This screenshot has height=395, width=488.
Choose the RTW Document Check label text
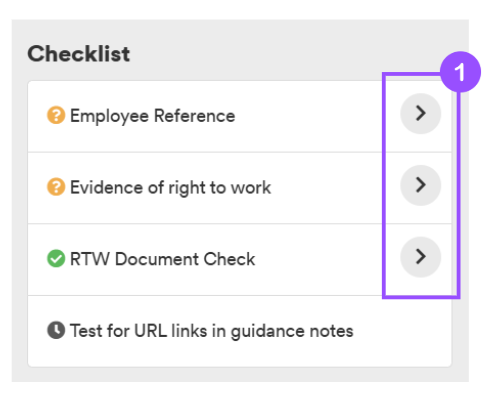coord(162,259)
